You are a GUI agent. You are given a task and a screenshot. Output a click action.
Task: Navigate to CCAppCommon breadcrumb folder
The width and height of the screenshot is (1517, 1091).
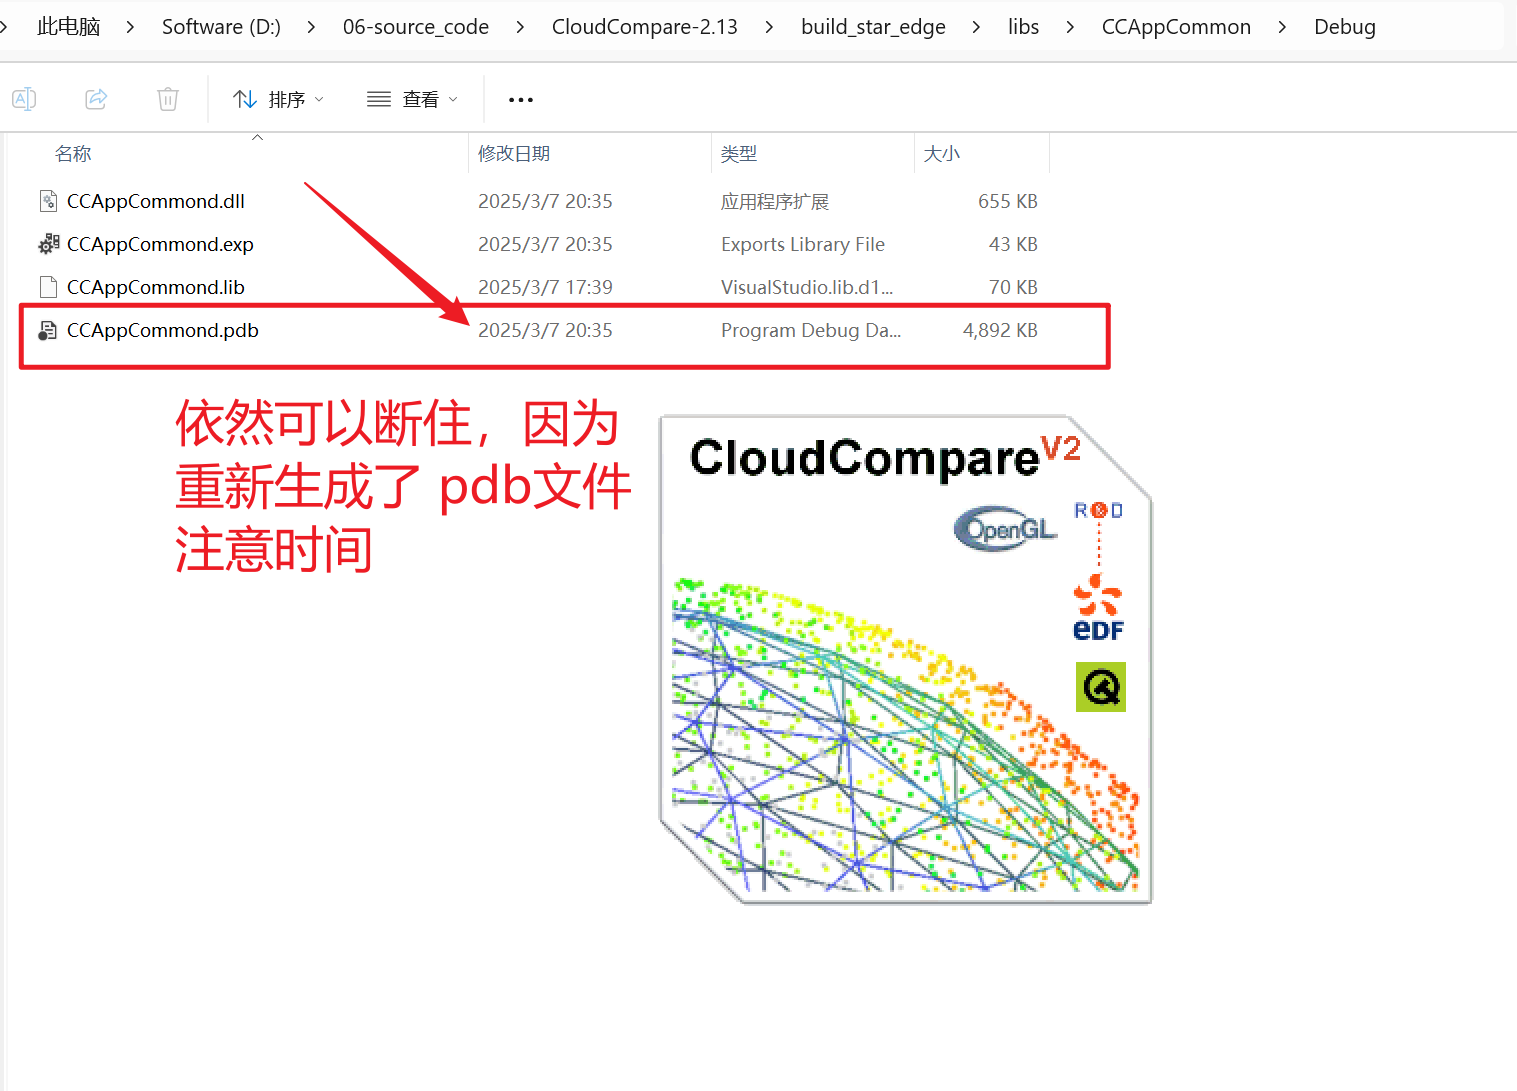tap(1176, 27)
